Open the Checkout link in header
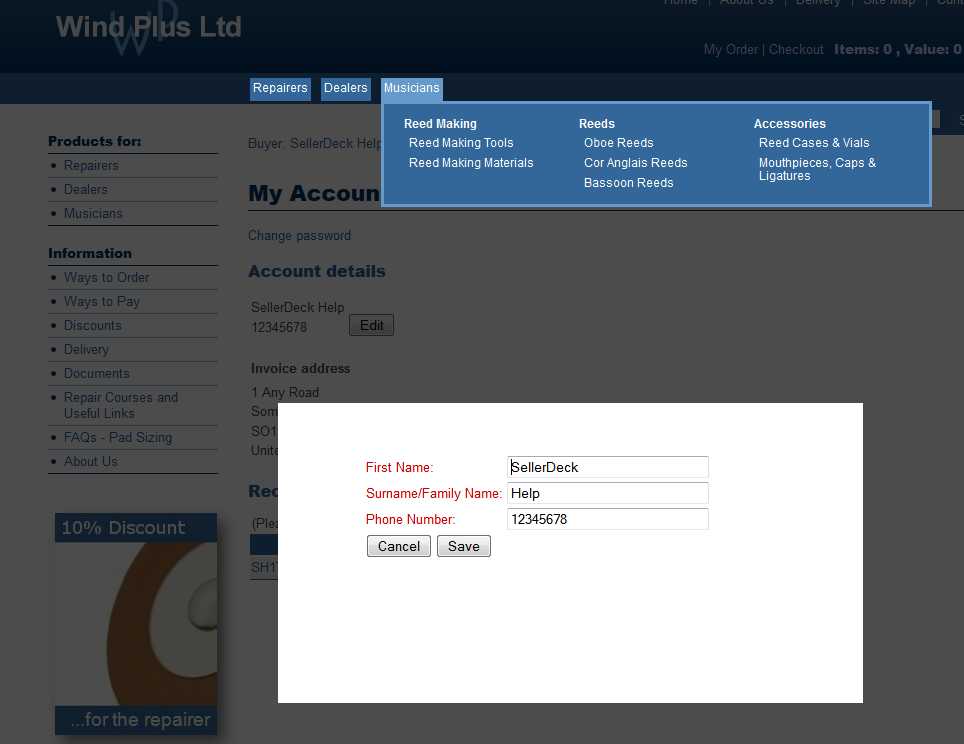The height and width of the screenshot is (744, 964). click(x=796, y=49)
